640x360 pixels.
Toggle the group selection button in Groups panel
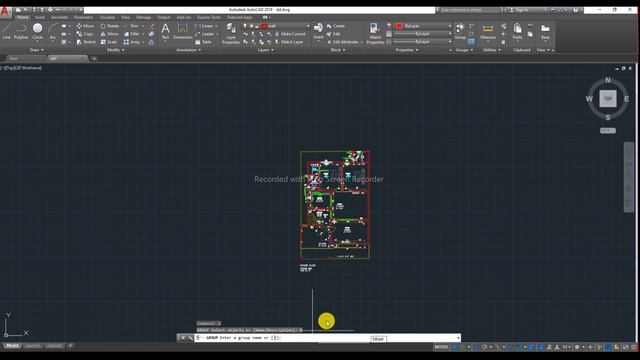pyautogui.click(x=471, y=42)
